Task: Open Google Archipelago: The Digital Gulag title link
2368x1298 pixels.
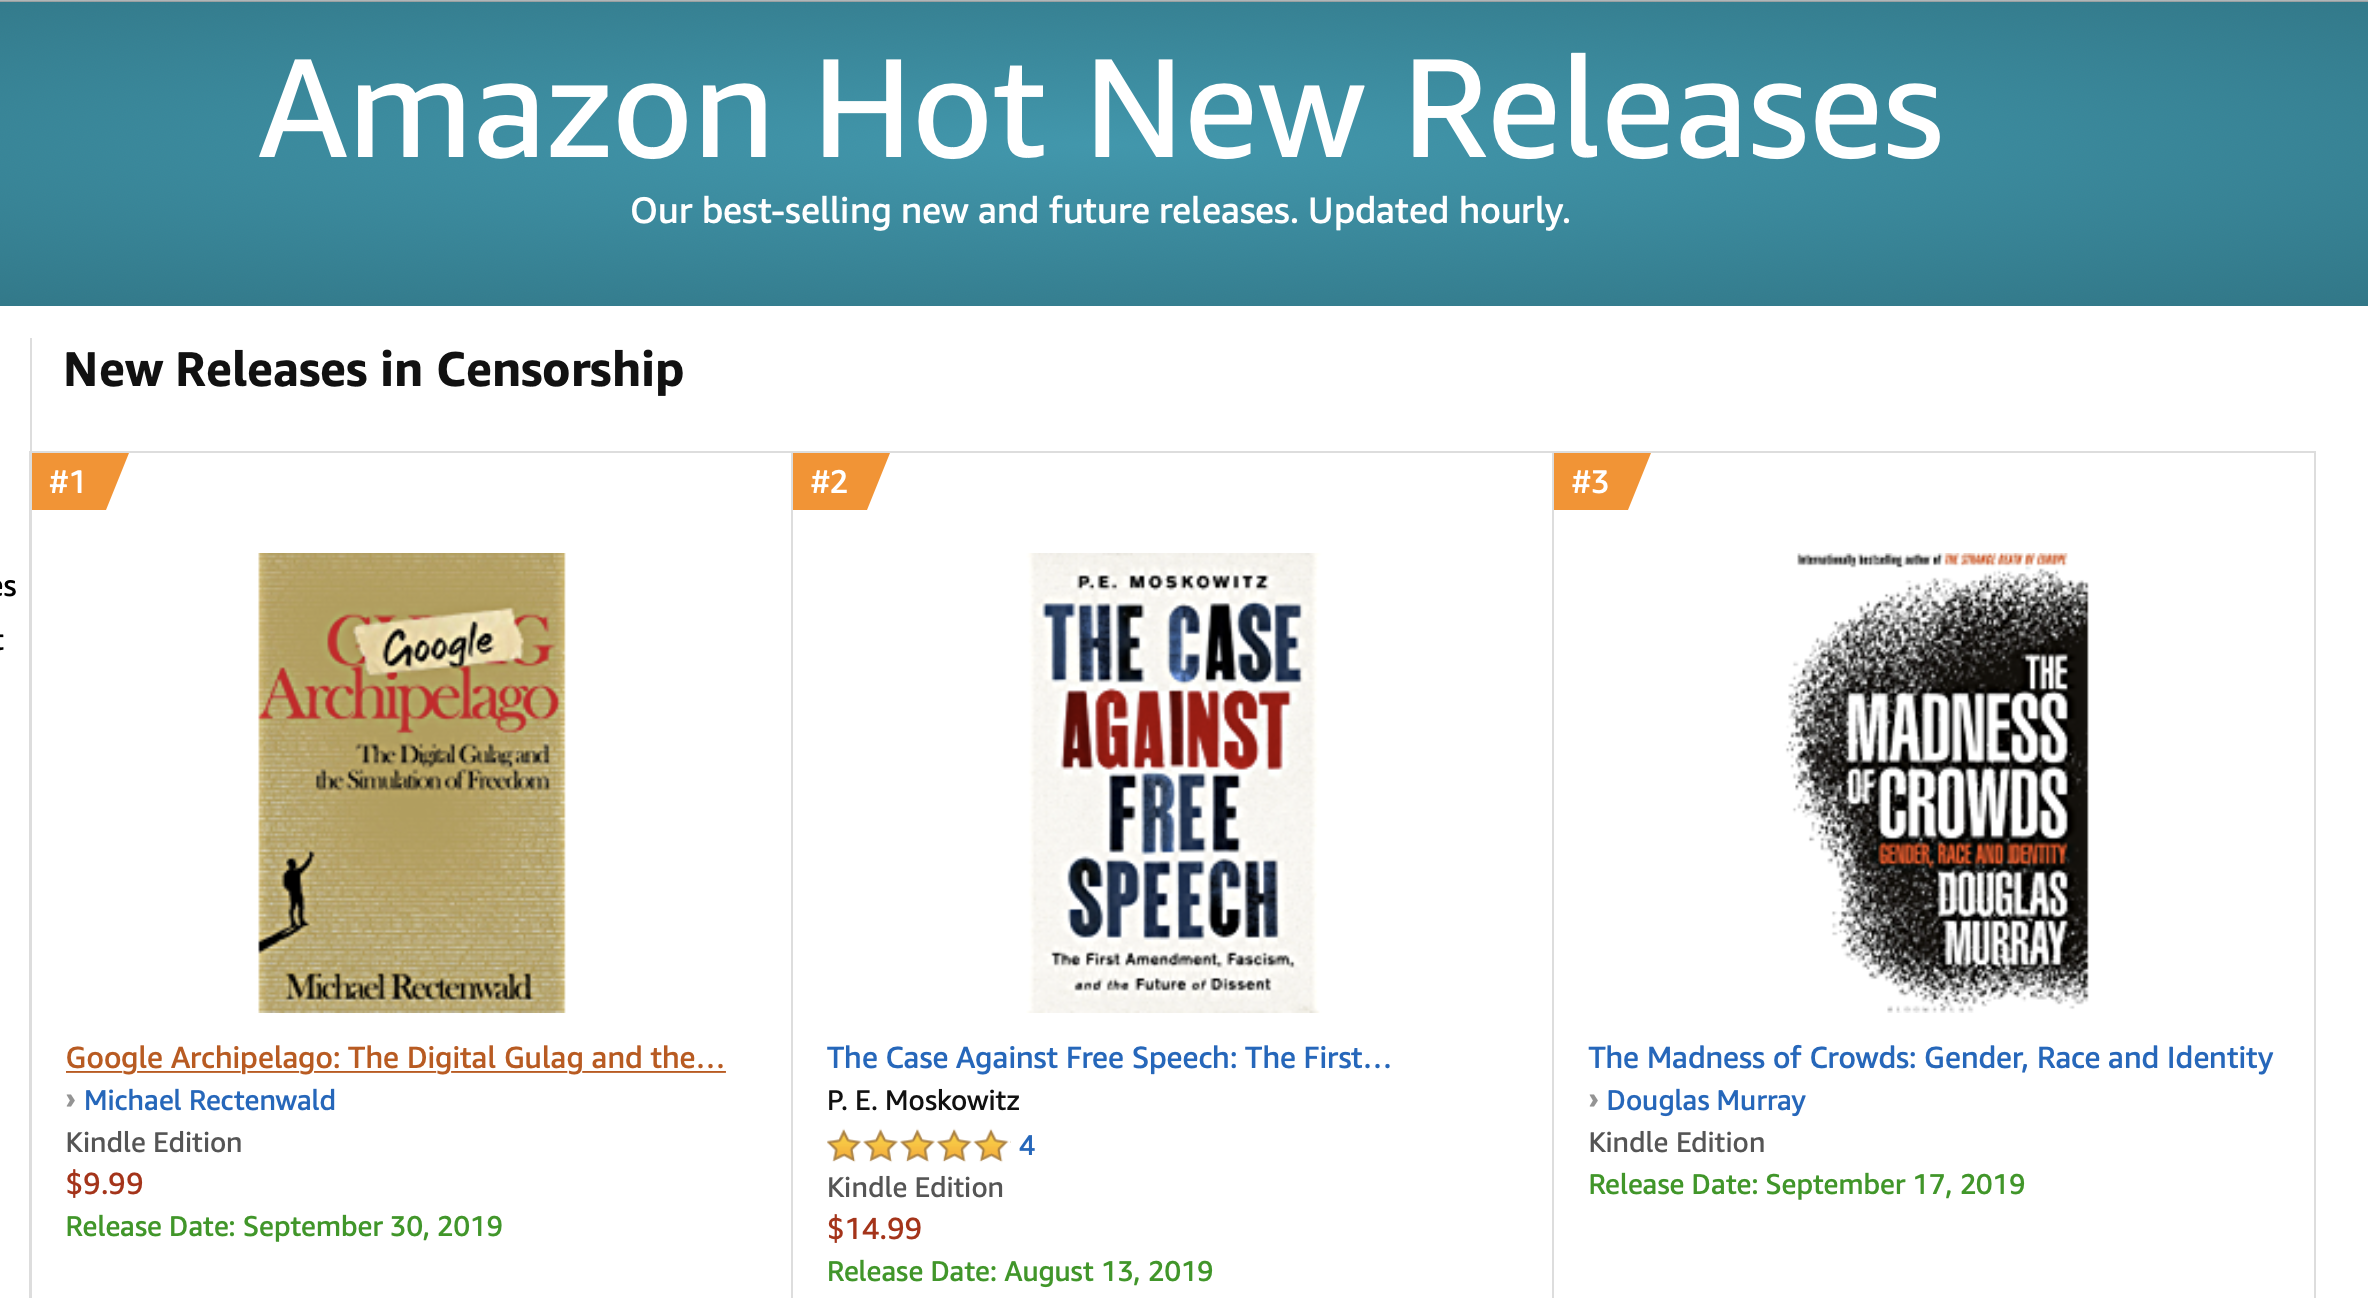Action: tap(395, 1057)
